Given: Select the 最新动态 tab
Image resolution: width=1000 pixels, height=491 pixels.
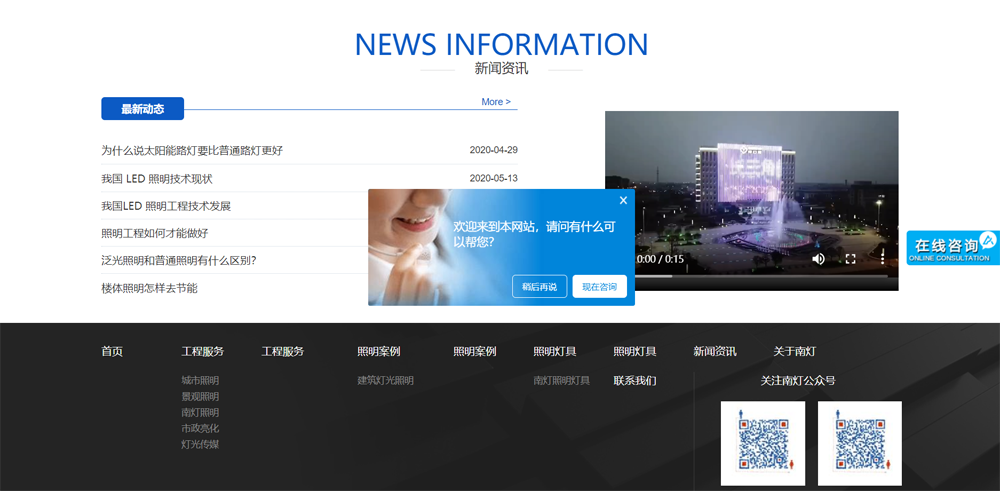Looking at the screenshot, I should (142, 109).
